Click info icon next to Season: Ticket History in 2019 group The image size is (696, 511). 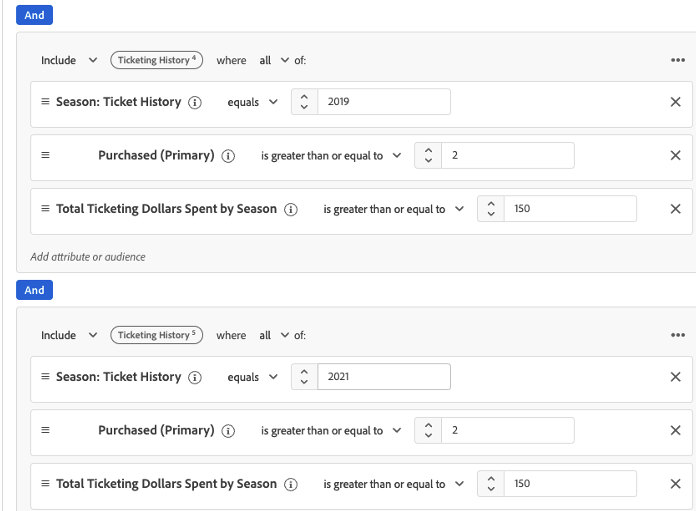(195, 102)
